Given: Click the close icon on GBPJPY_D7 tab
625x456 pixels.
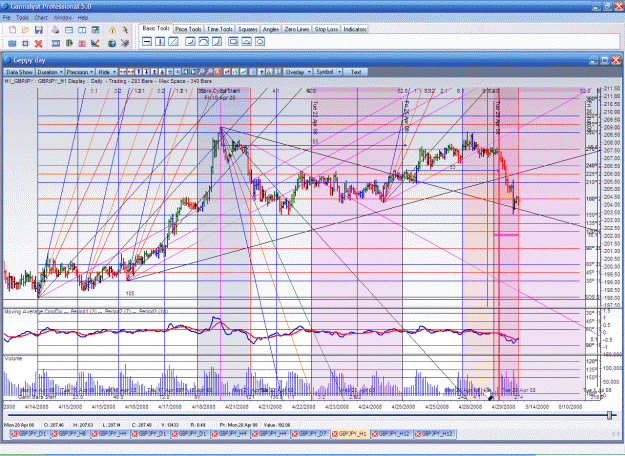Looking at the screenshot, I should pyautogui.click(x=294, y=434).
